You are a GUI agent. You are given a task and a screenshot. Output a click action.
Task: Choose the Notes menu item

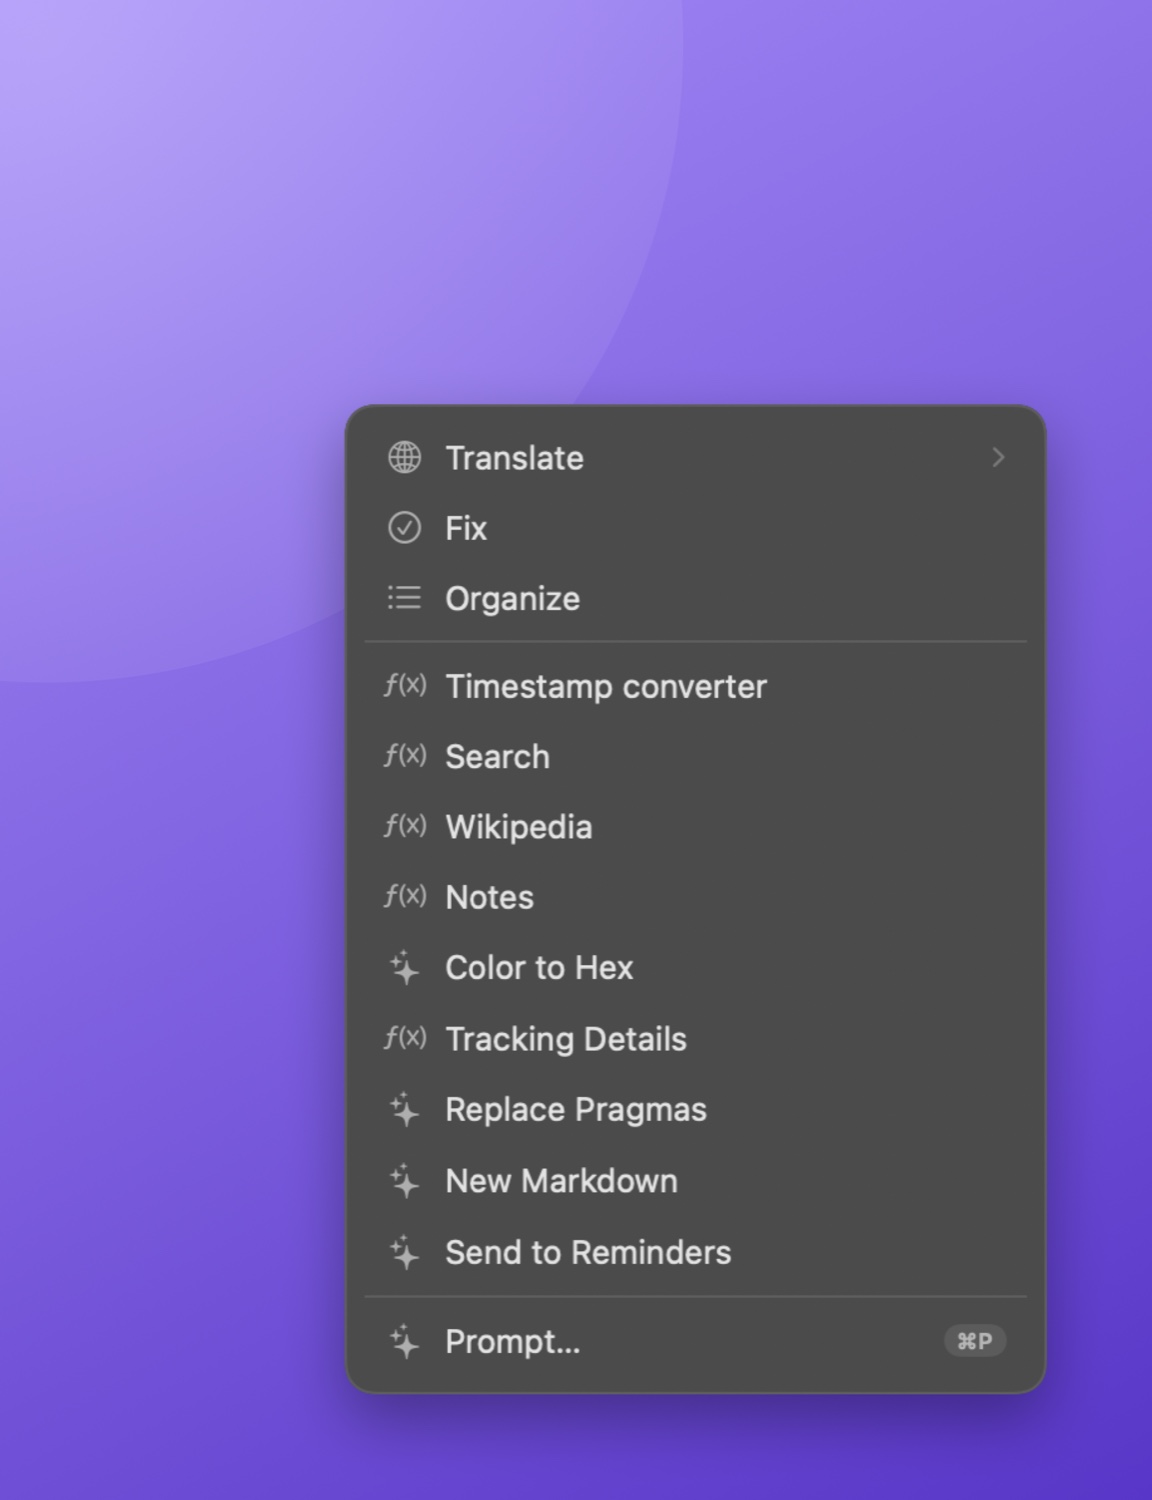click(x=696, y=896)
